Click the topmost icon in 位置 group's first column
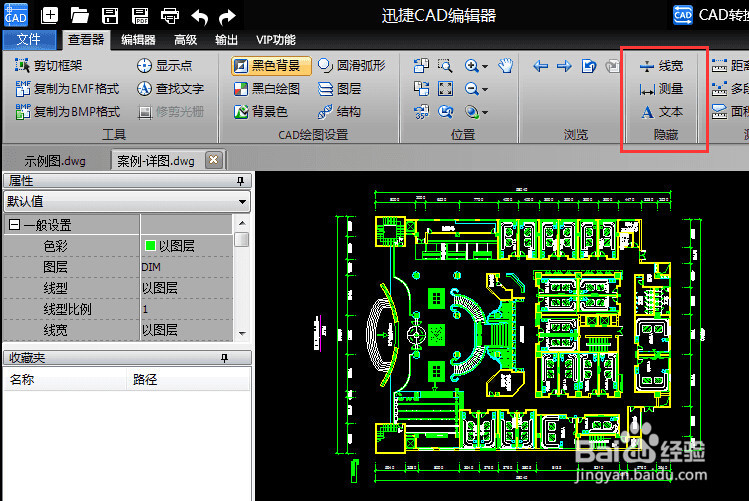The image size is (749, 501). click(421, 65)
